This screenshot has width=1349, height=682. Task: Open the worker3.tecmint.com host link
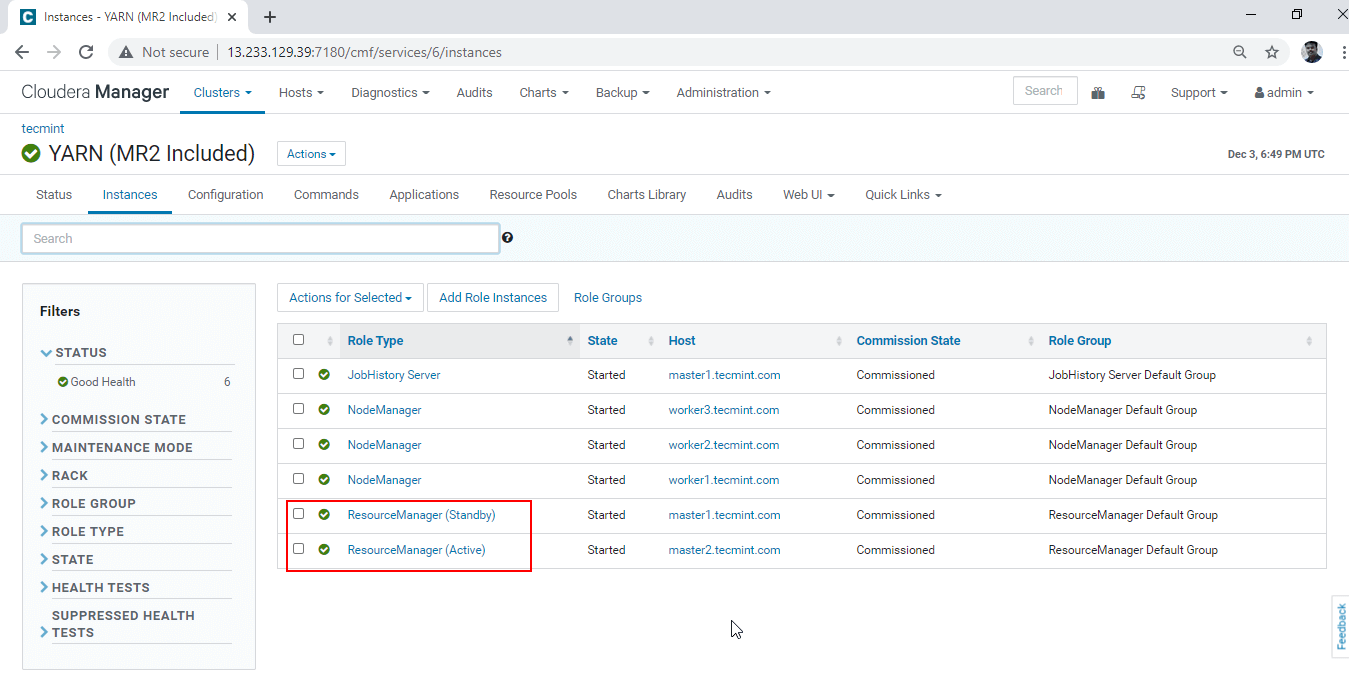(x=723, y=410)
